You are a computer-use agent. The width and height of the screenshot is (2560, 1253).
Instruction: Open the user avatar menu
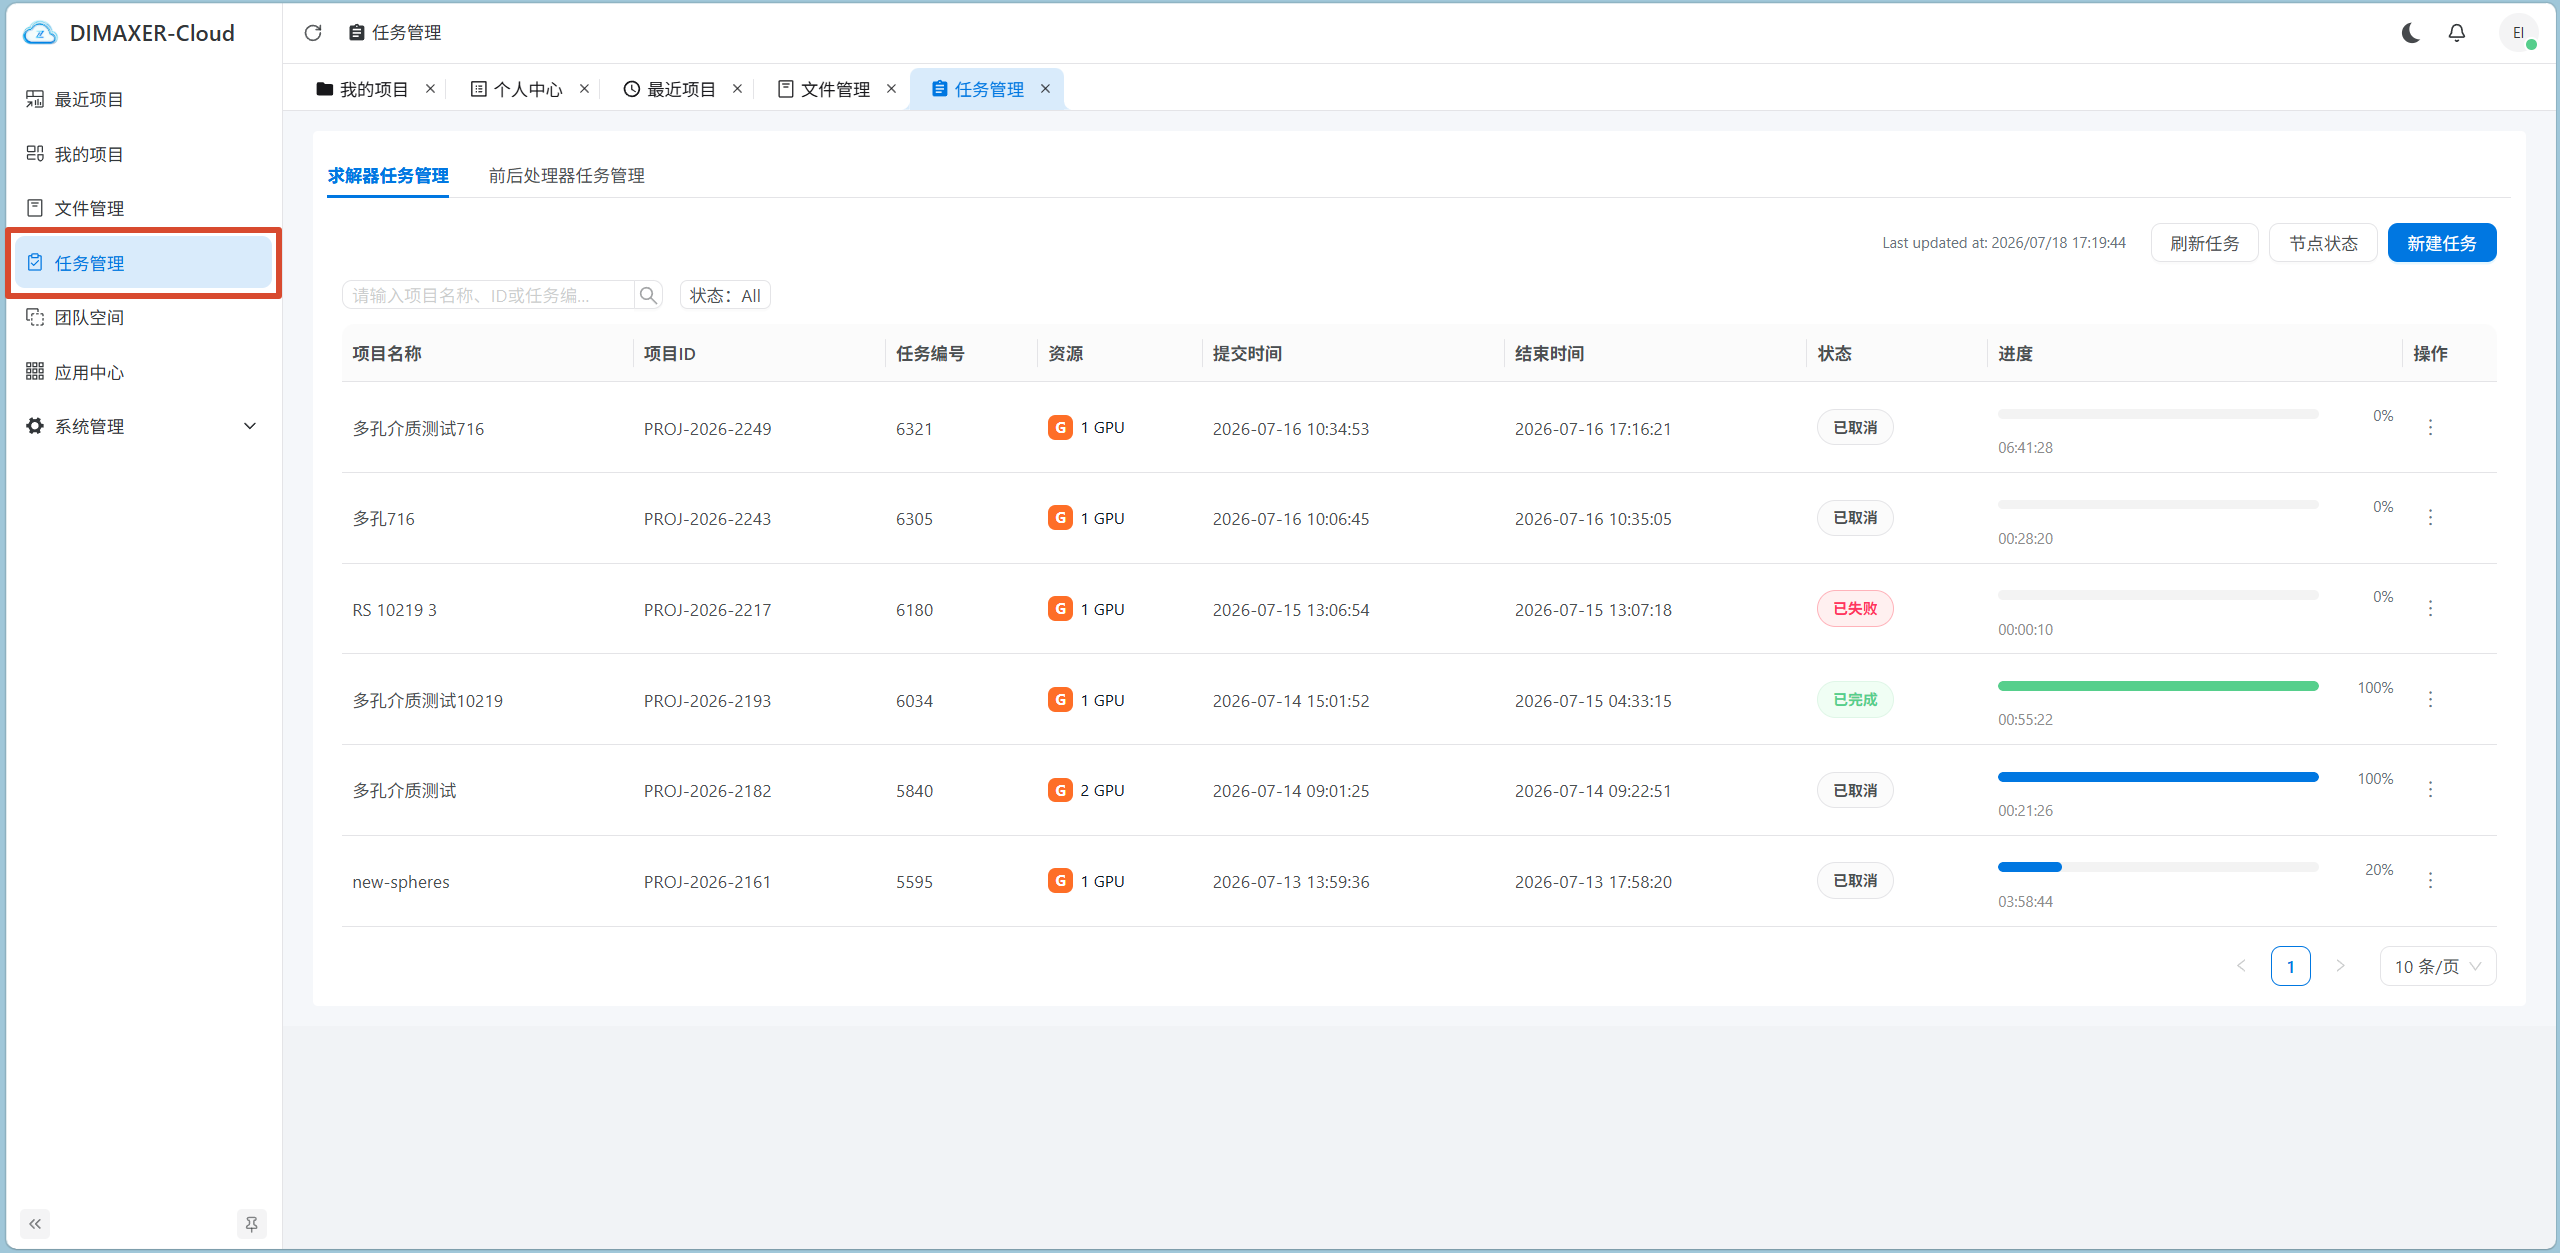point(2518,33)
